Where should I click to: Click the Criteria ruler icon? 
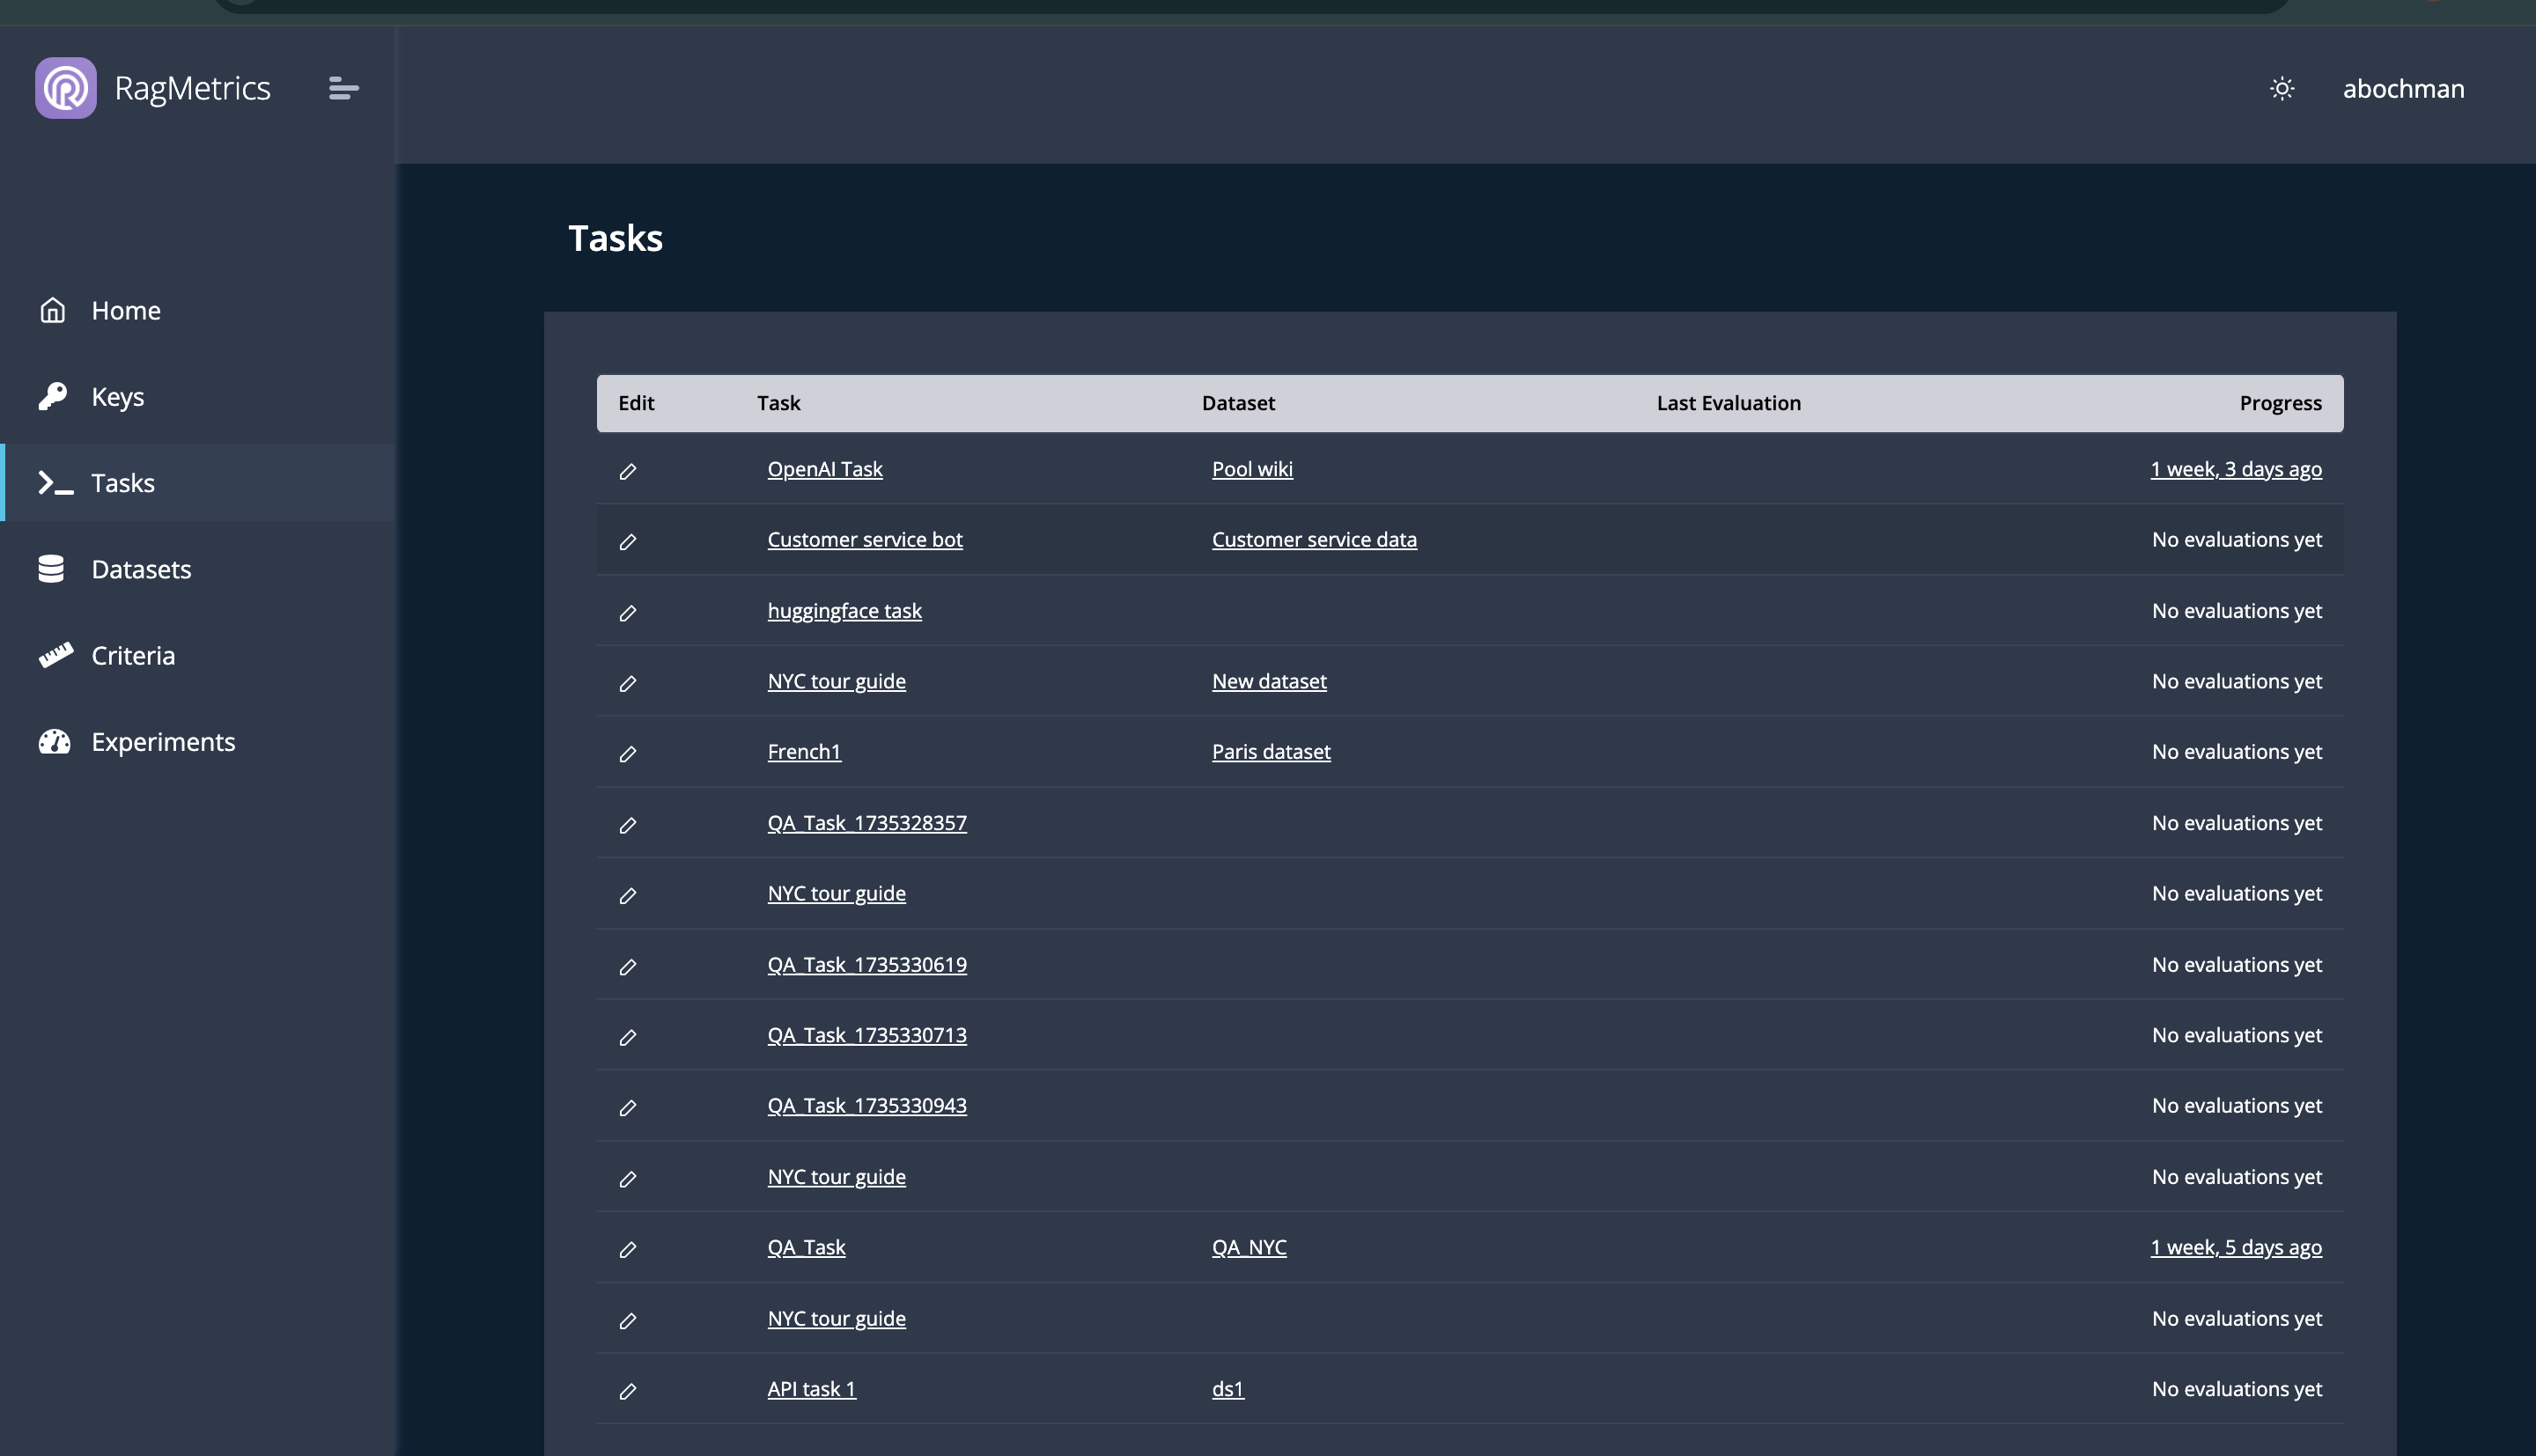pyautogui.click(x=55, y=655)
